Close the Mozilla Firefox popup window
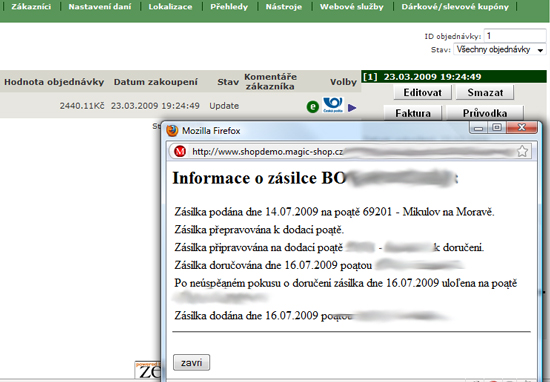The height and width of the screenshot is (382, 550). point(522,128)
